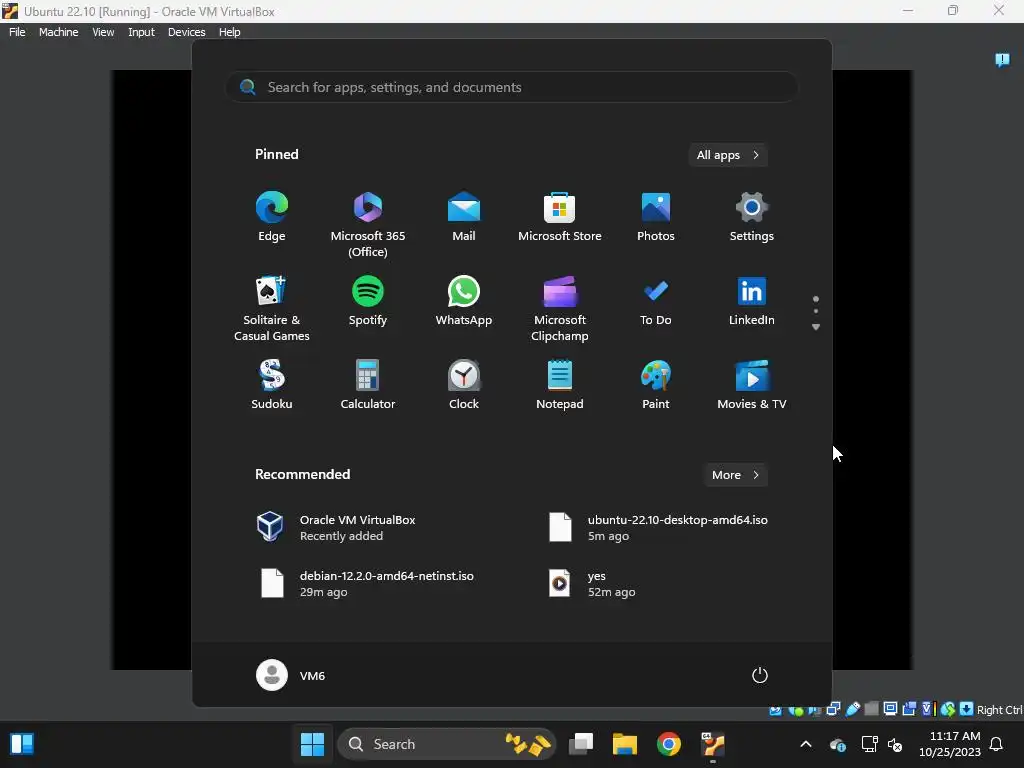Open the Photos app
The image size is (1024, 768).
(x=656, y=217)
